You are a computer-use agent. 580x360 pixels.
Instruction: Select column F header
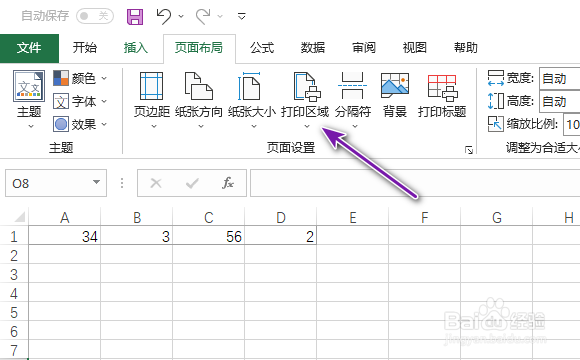pyautogui.click(x=425, y=218)
